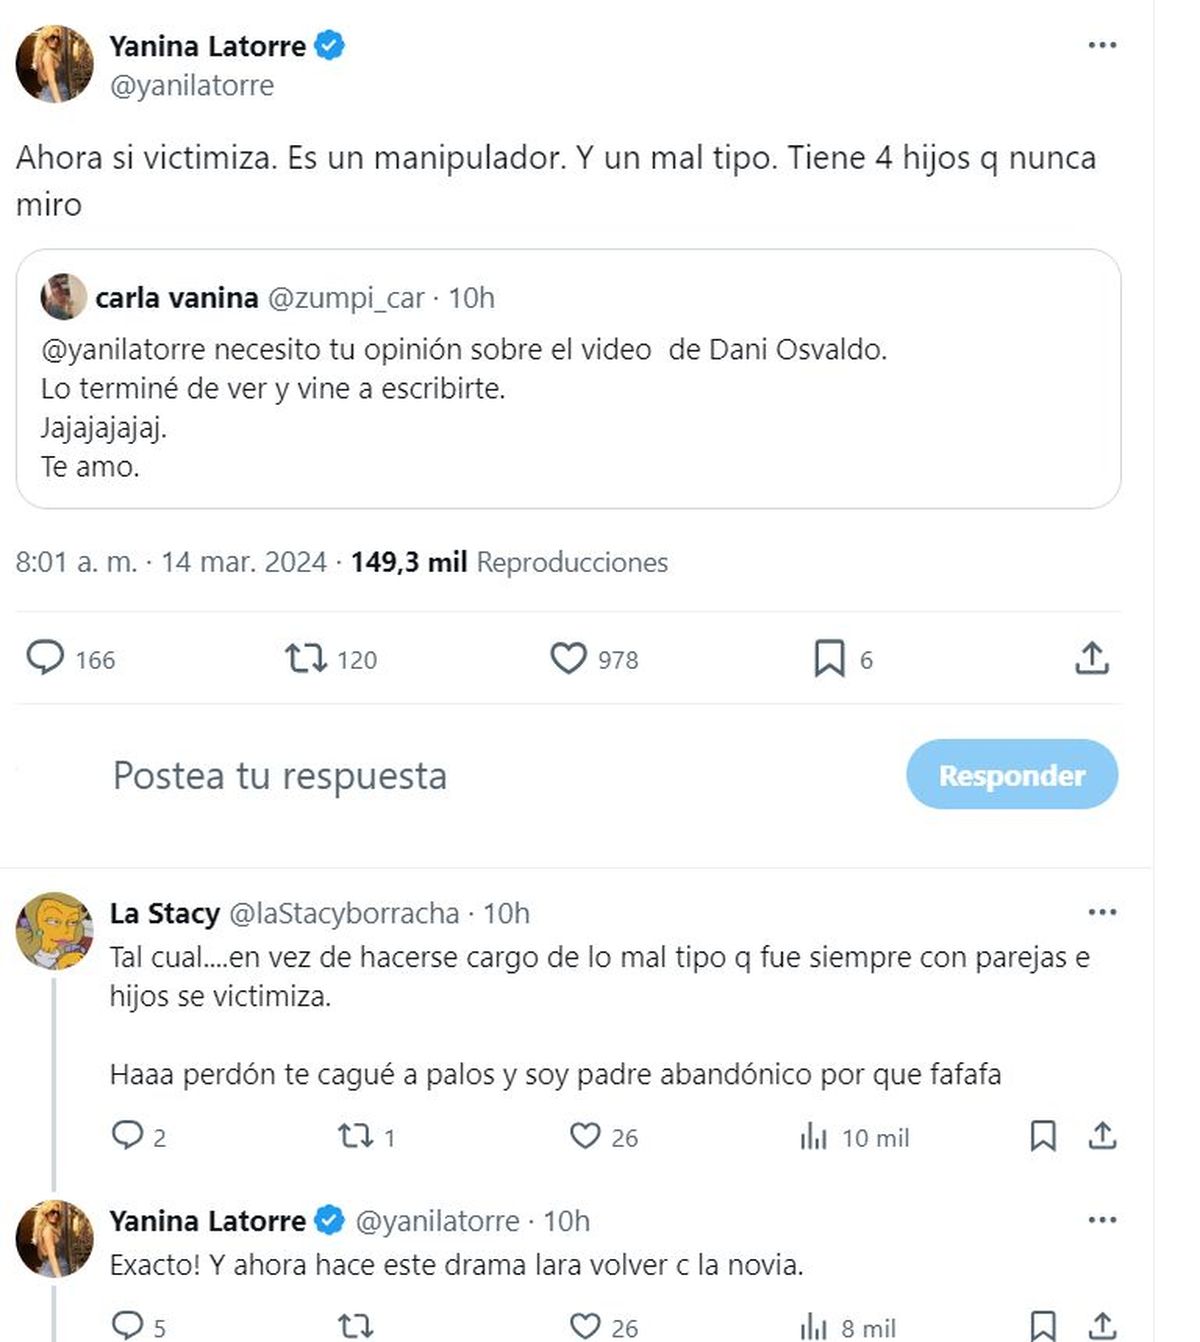Repost the main tweet with 120 reposts

point(305,659)
